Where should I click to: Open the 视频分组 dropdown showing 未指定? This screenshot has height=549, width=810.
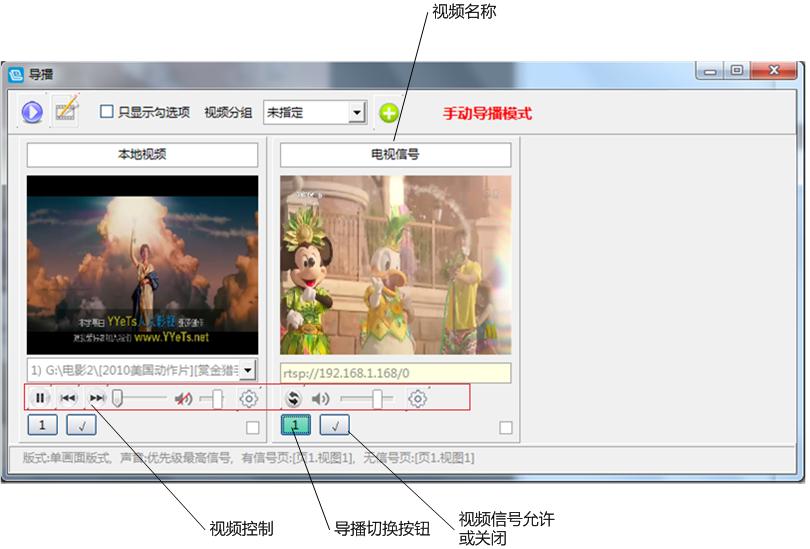[x=315, y=112]
